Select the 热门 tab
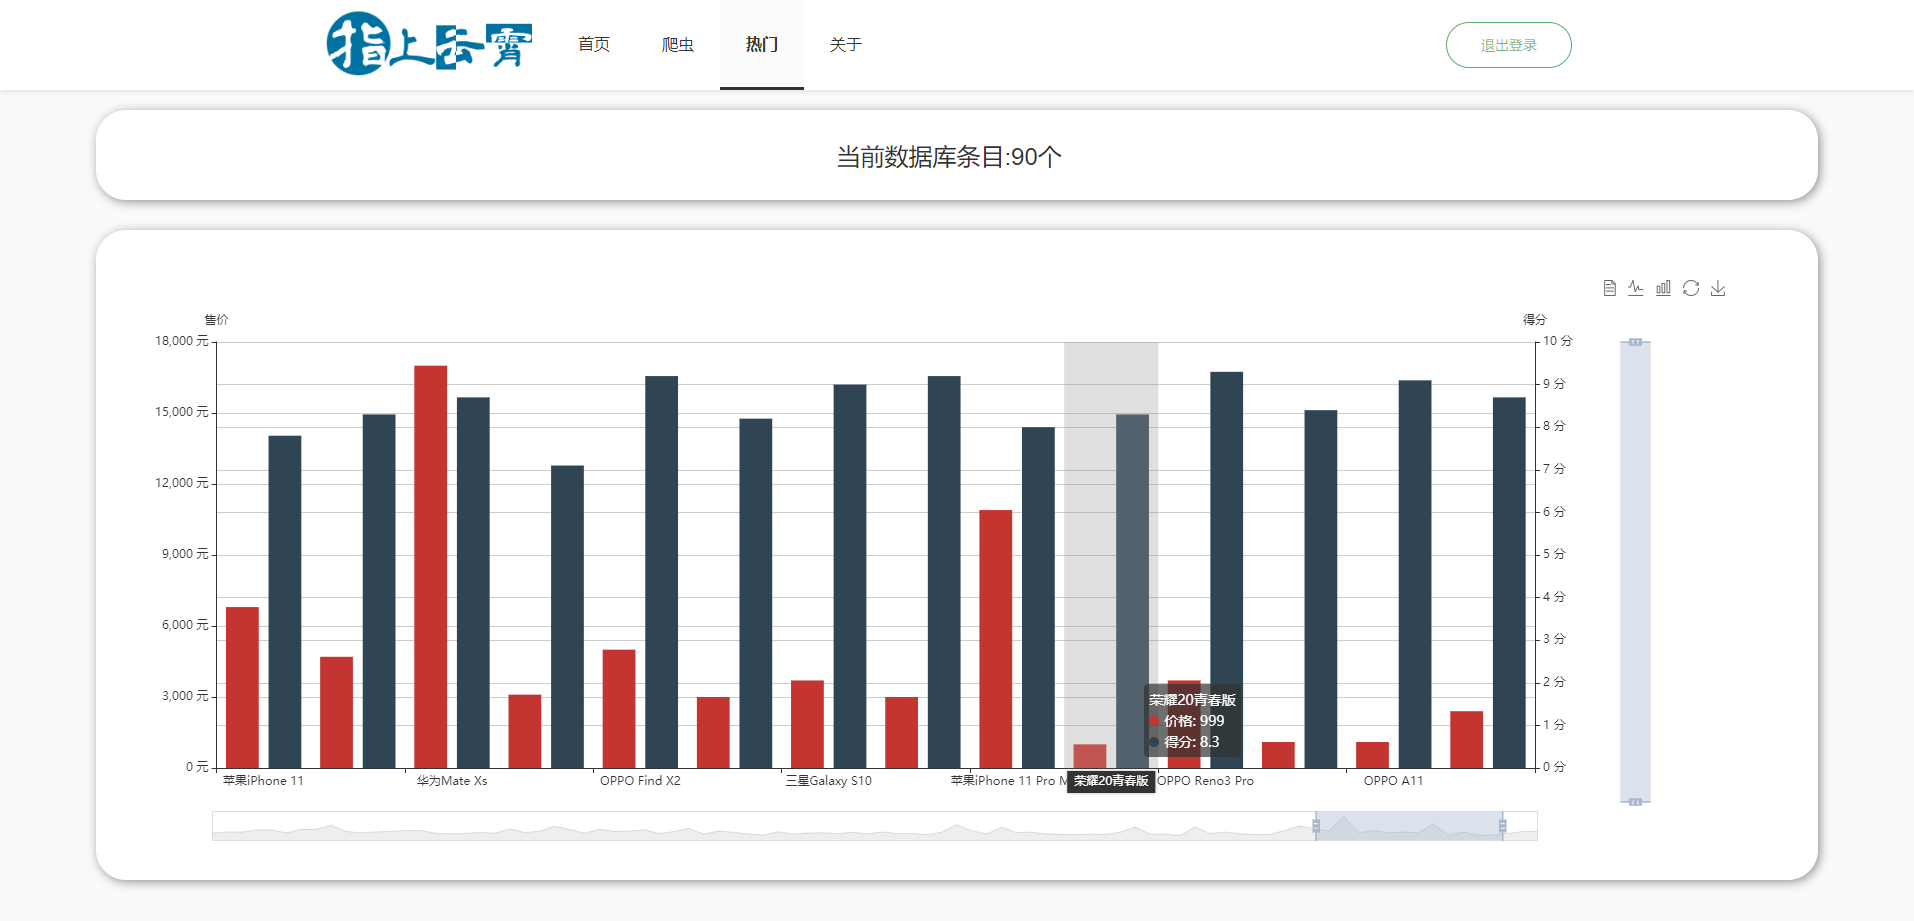The width and height of the screenshot is (1914, 921). pyautogui.click(x=762, y=45)
